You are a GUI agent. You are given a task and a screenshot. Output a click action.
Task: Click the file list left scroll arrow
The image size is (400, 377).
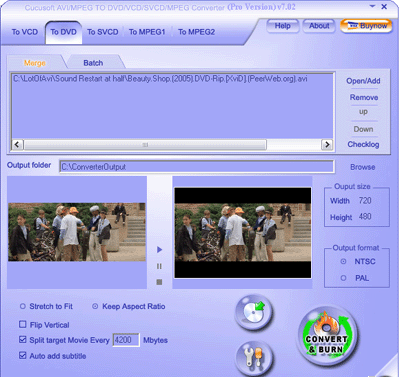click(x=17, y=145)
